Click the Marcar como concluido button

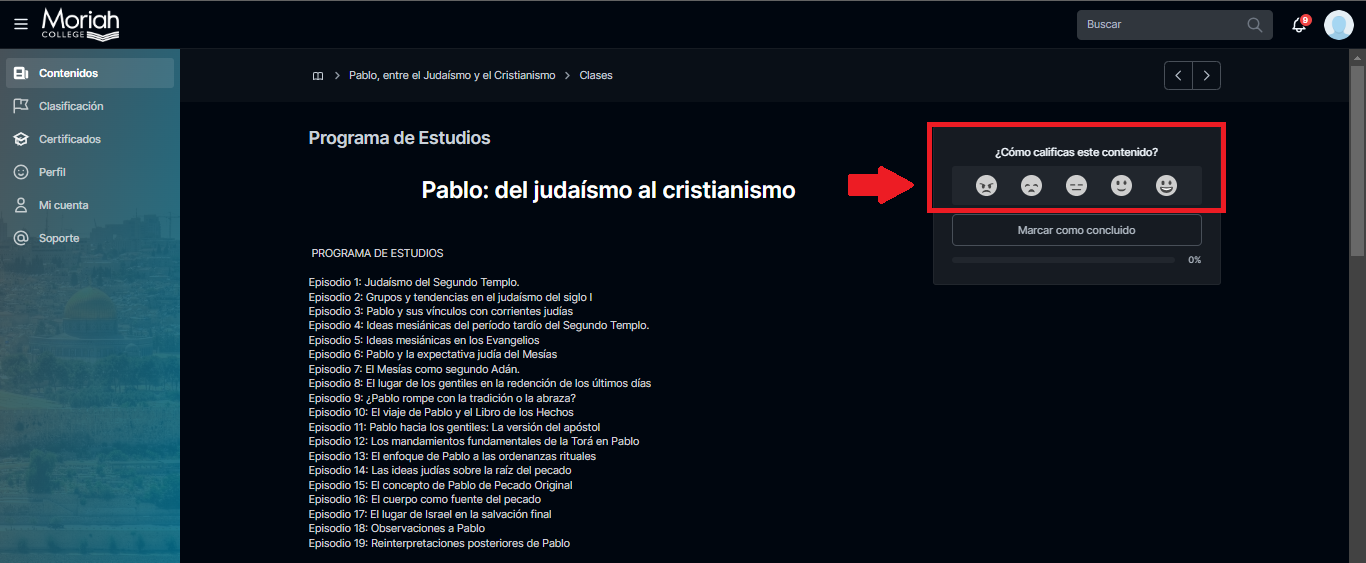1077,230
